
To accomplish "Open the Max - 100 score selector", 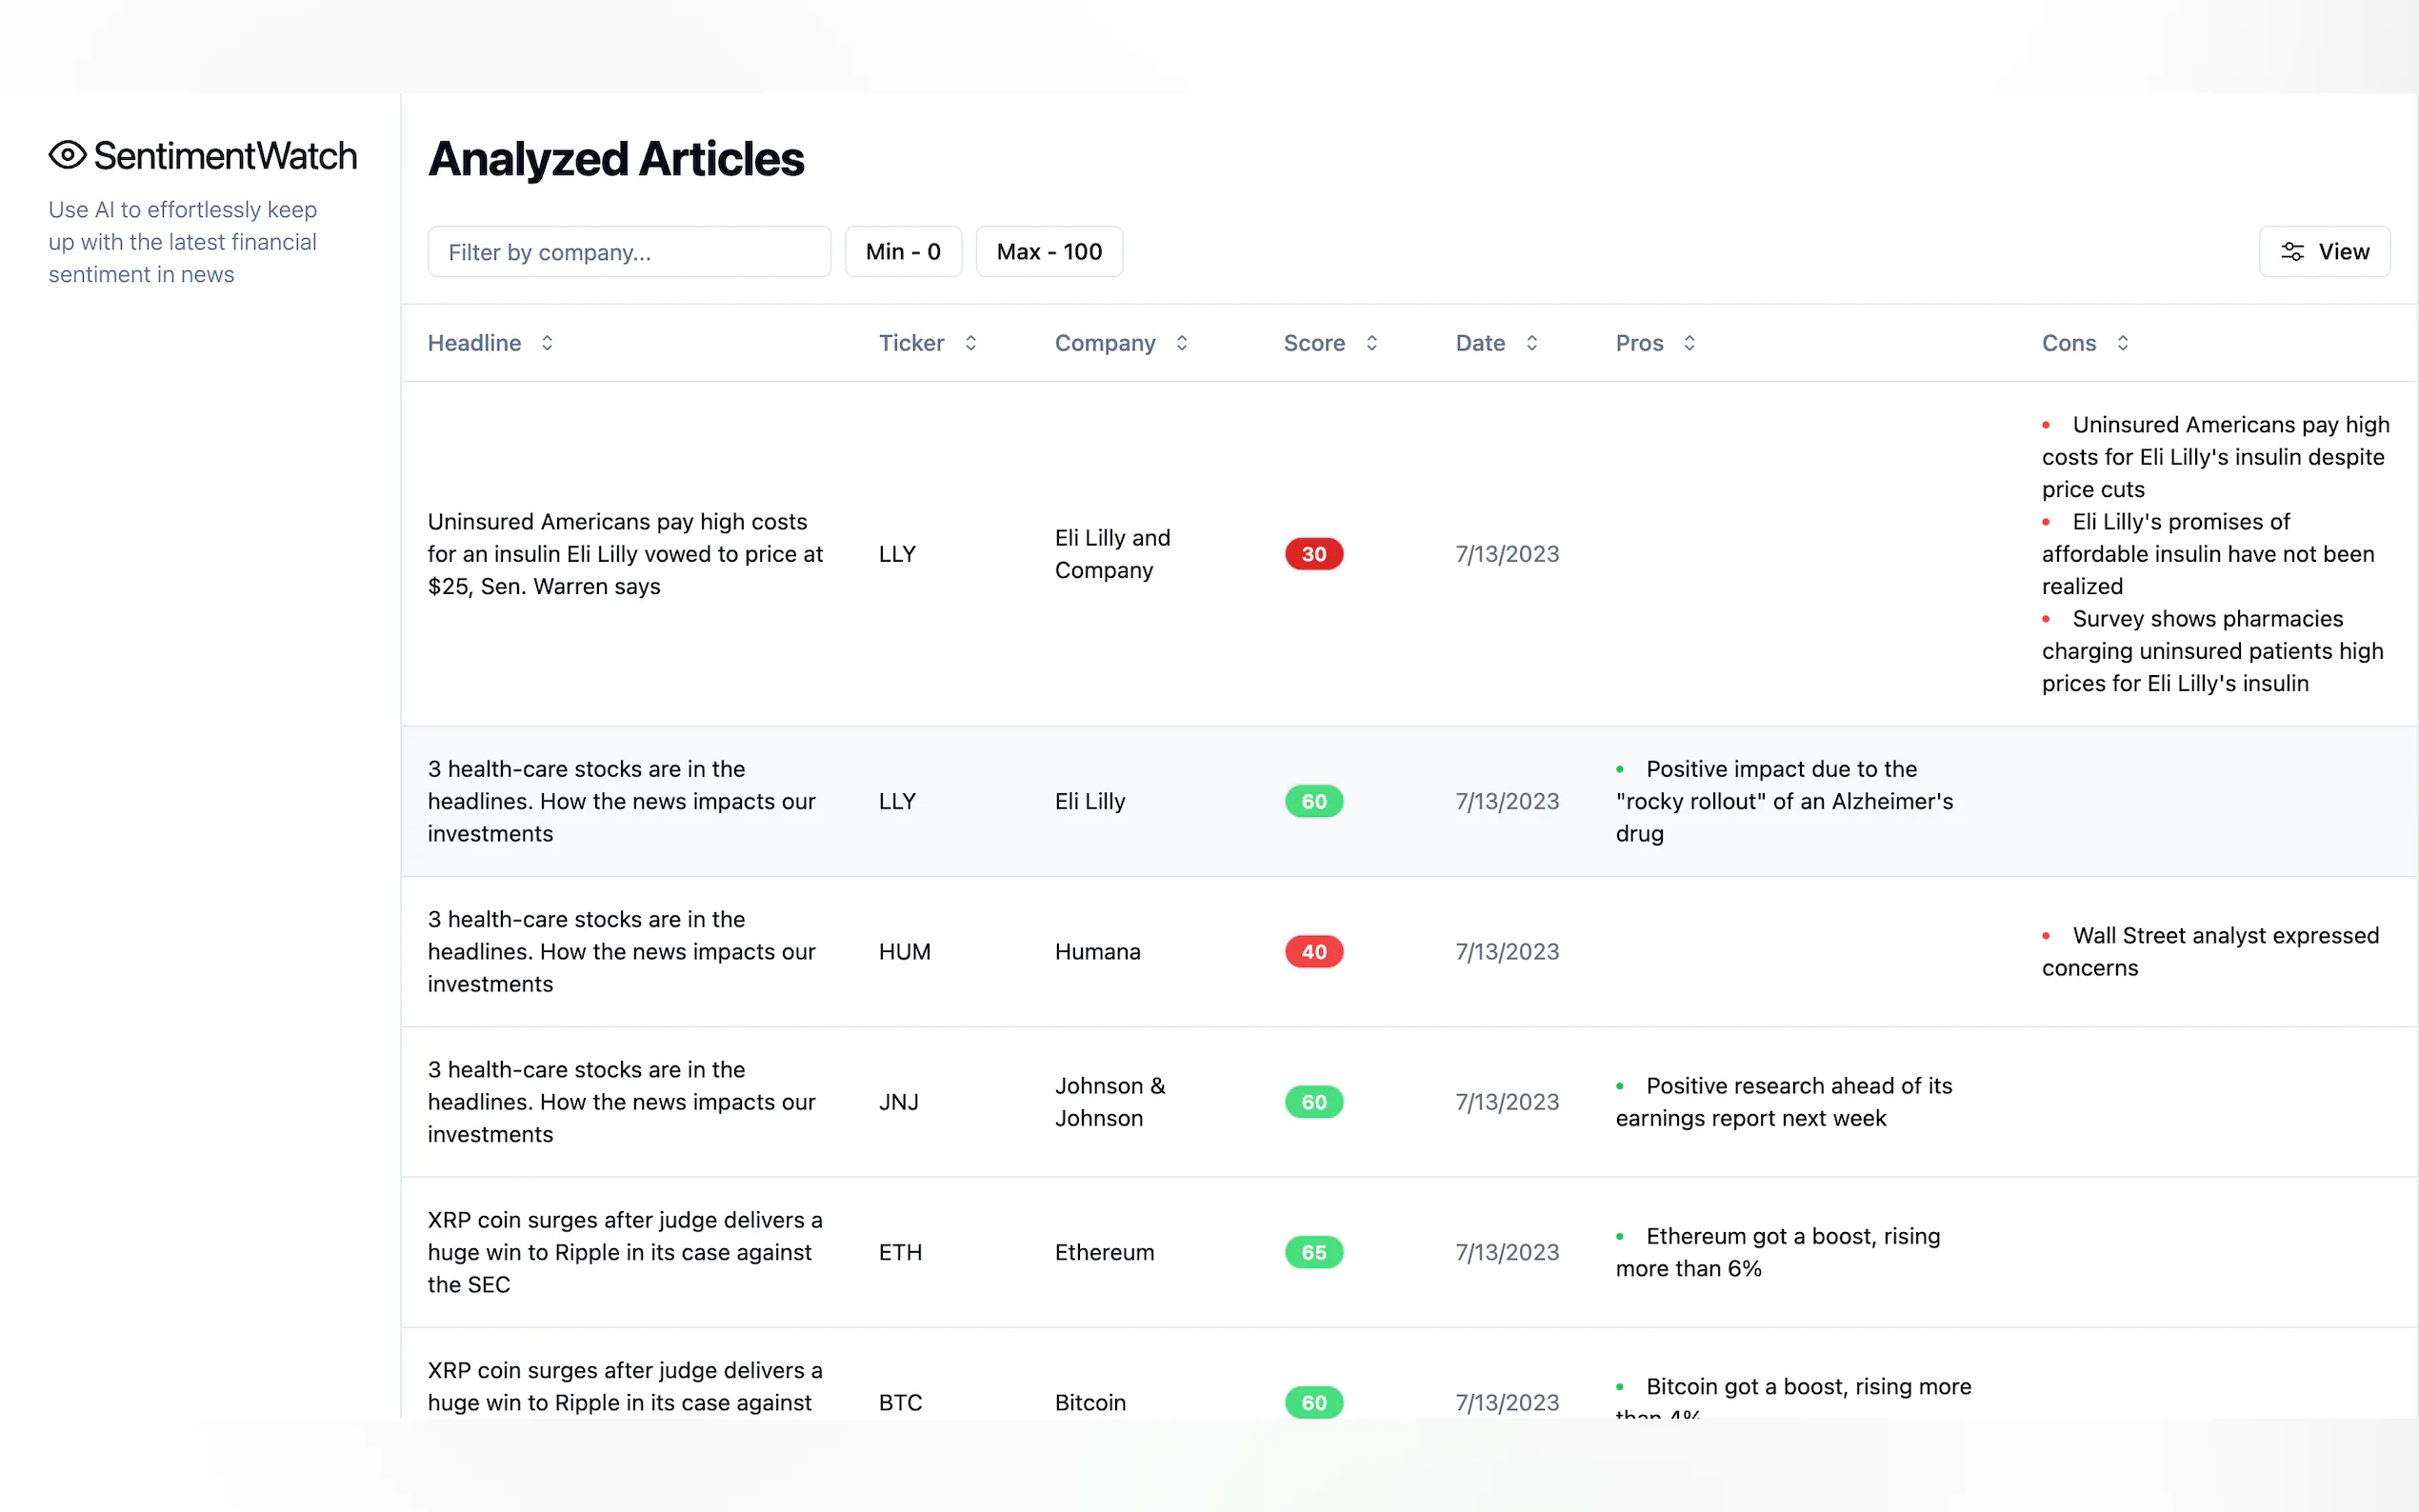I will (1048, 252).
